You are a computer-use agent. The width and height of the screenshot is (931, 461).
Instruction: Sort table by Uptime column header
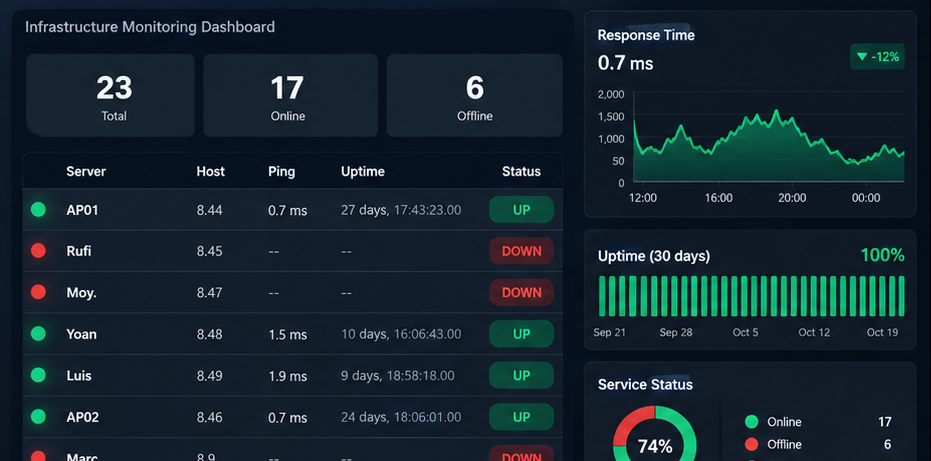(363, 172)
